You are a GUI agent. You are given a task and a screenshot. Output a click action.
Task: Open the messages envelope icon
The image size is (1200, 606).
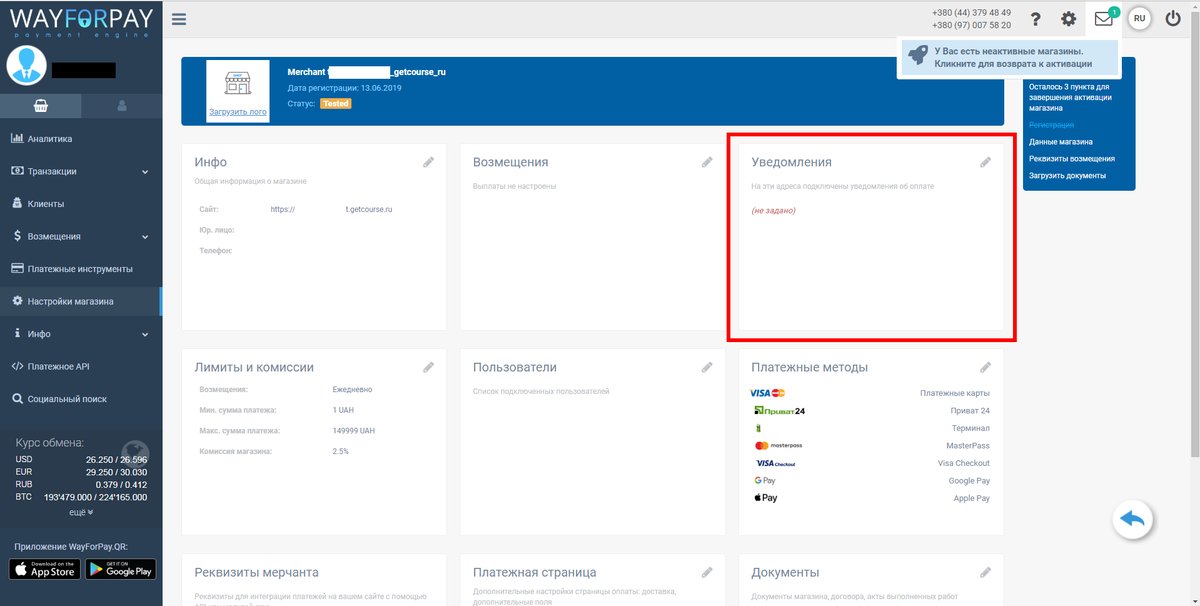[x=1104, y=19]
